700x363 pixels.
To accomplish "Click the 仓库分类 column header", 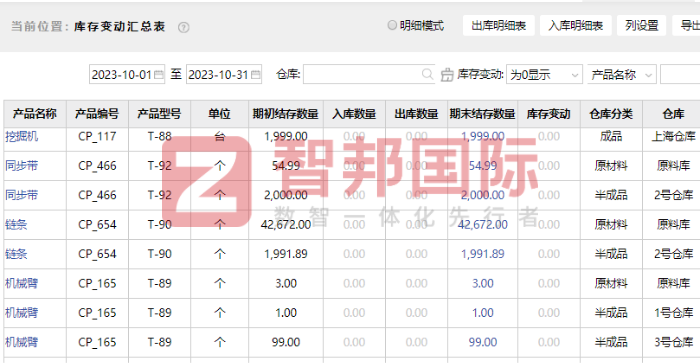I will tap(611, 114).
